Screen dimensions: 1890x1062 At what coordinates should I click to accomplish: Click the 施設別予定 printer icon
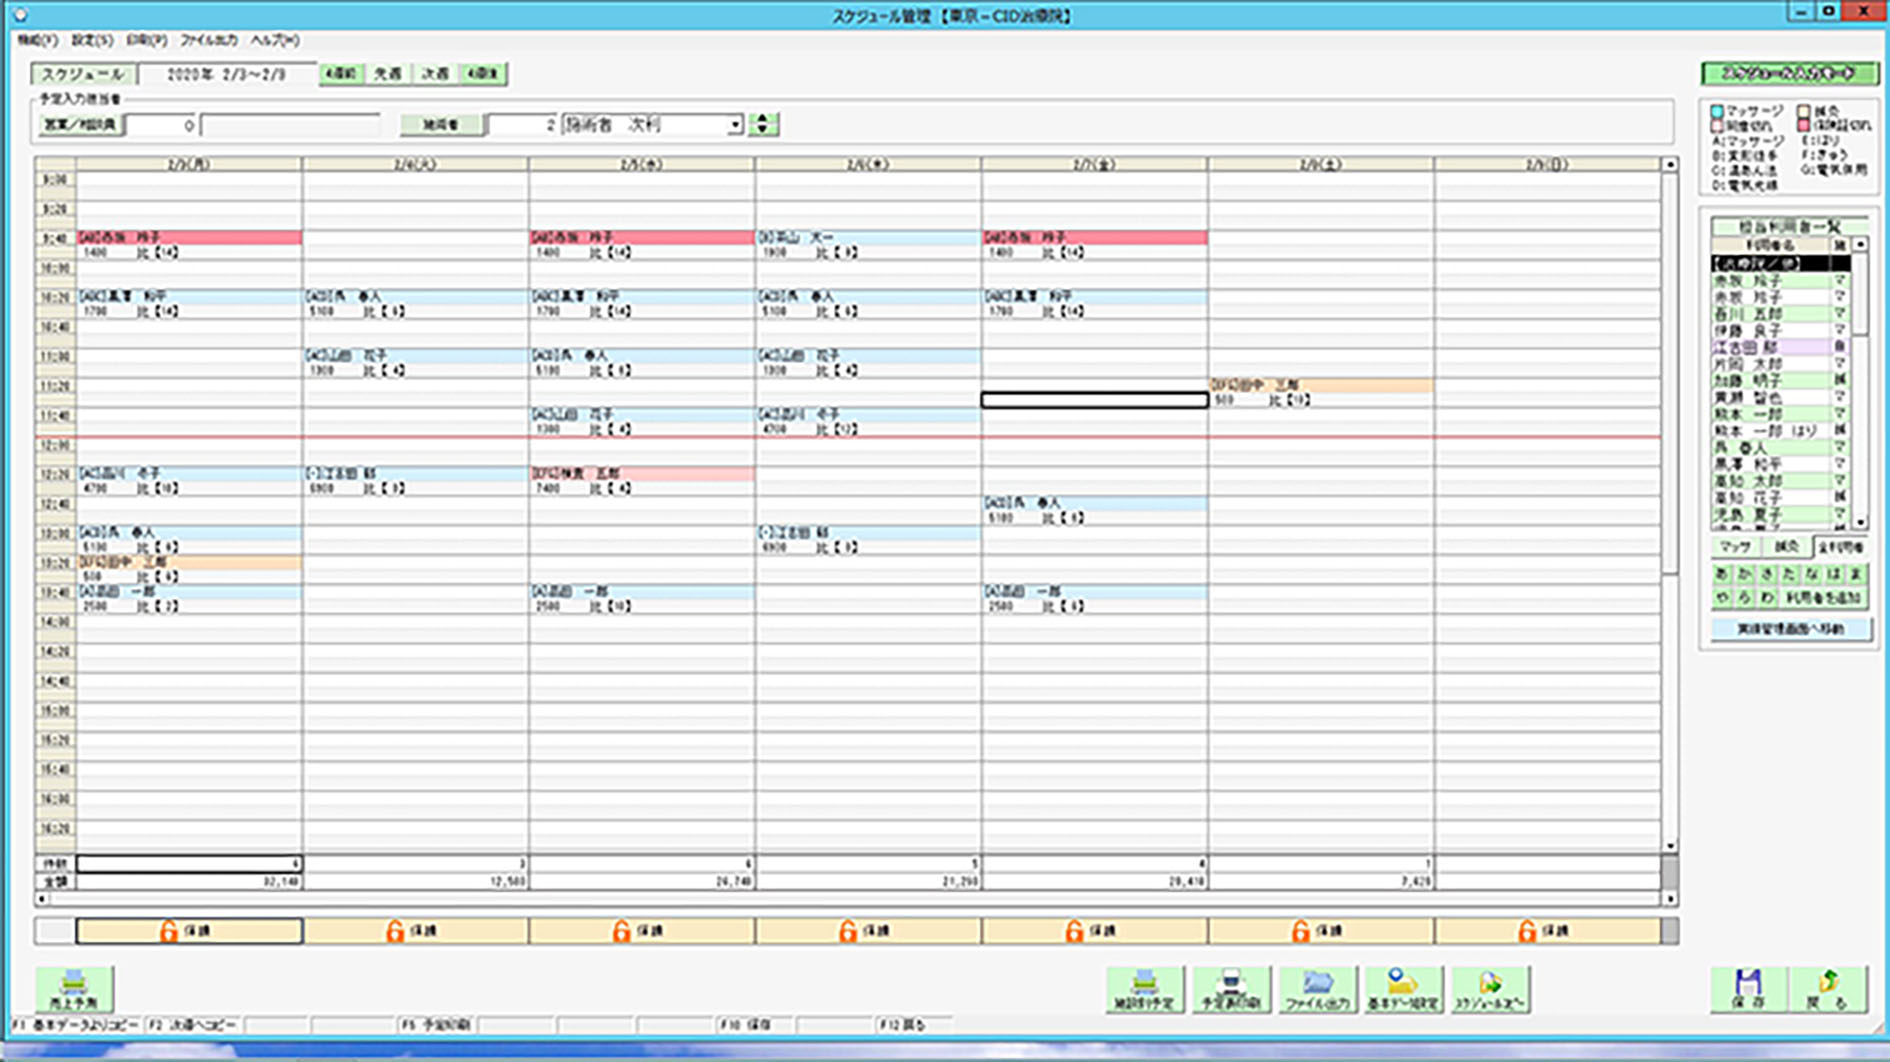(x=1145, y=988)
